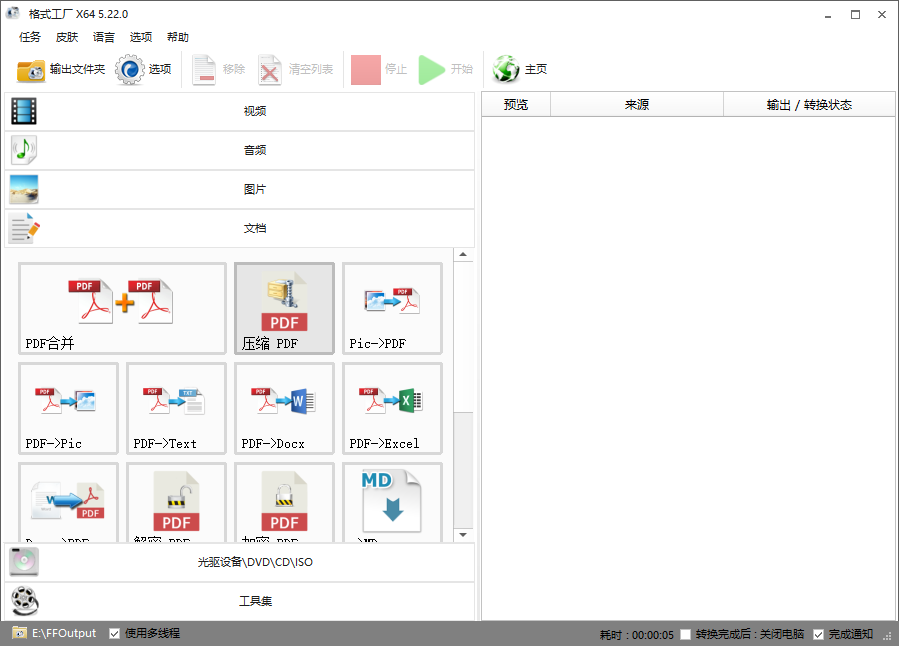The image size is (899, 646).
Task: Select the PDF decrypt (unlock) tool
Action: (x=176, y=503)
